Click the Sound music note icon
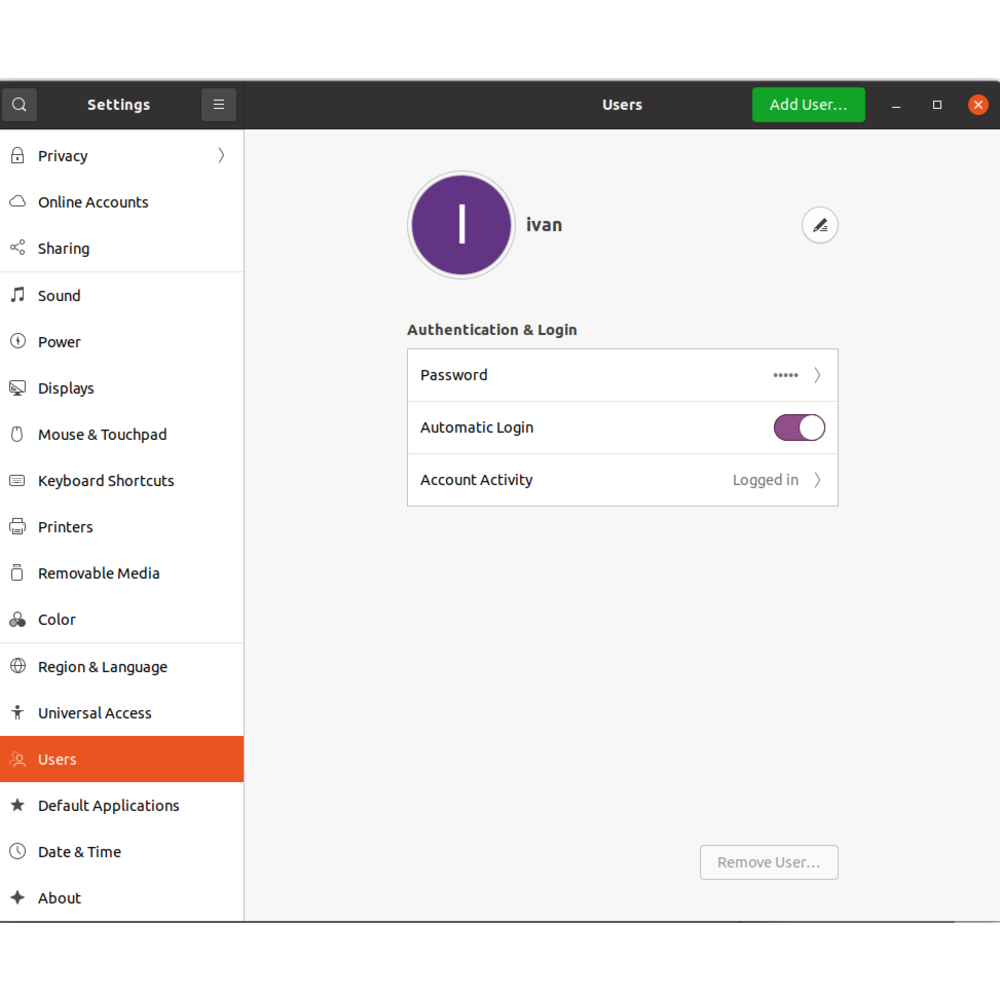The height and width of the screenshot is (1000, 1000). (x=17, y=295)
